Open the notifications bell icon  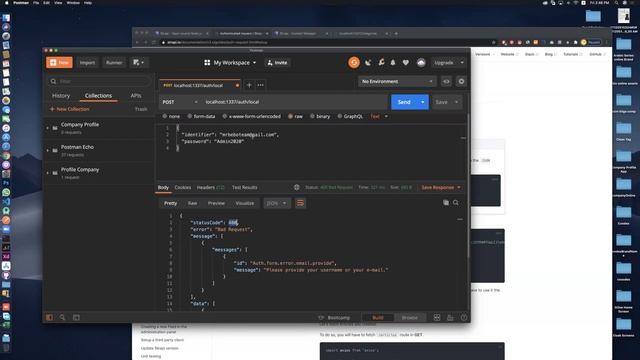point(393,62)
